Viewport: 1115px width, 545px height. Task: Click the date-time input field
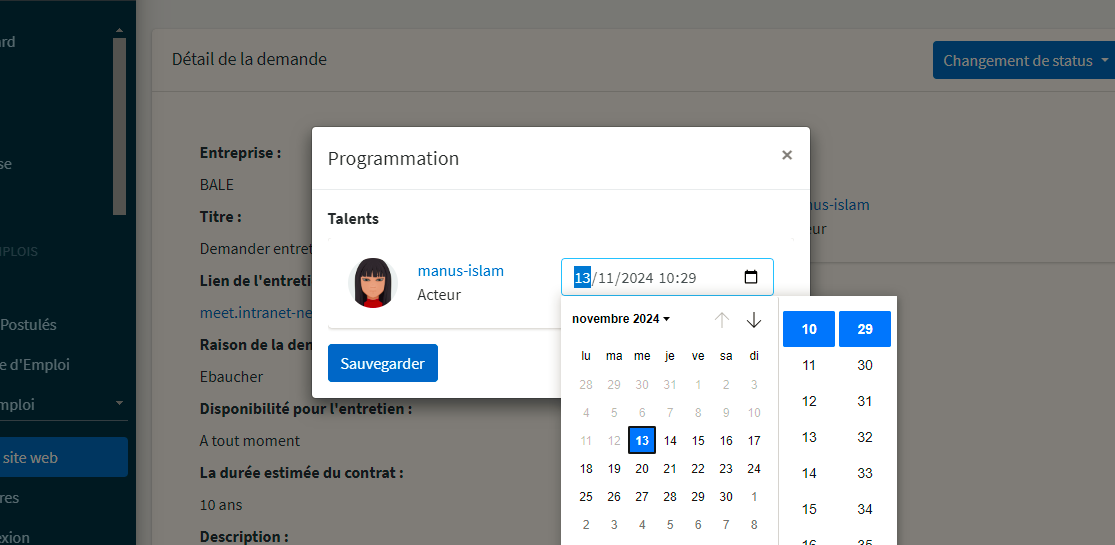click(667, 277)
